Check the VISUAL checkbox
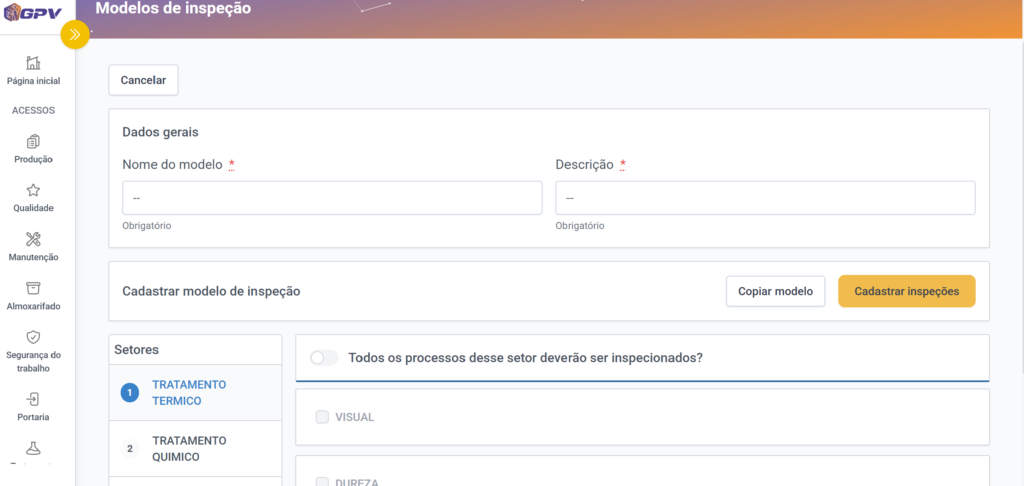The height and width of the screenshot is (486, 1024). tap(322, 417)
